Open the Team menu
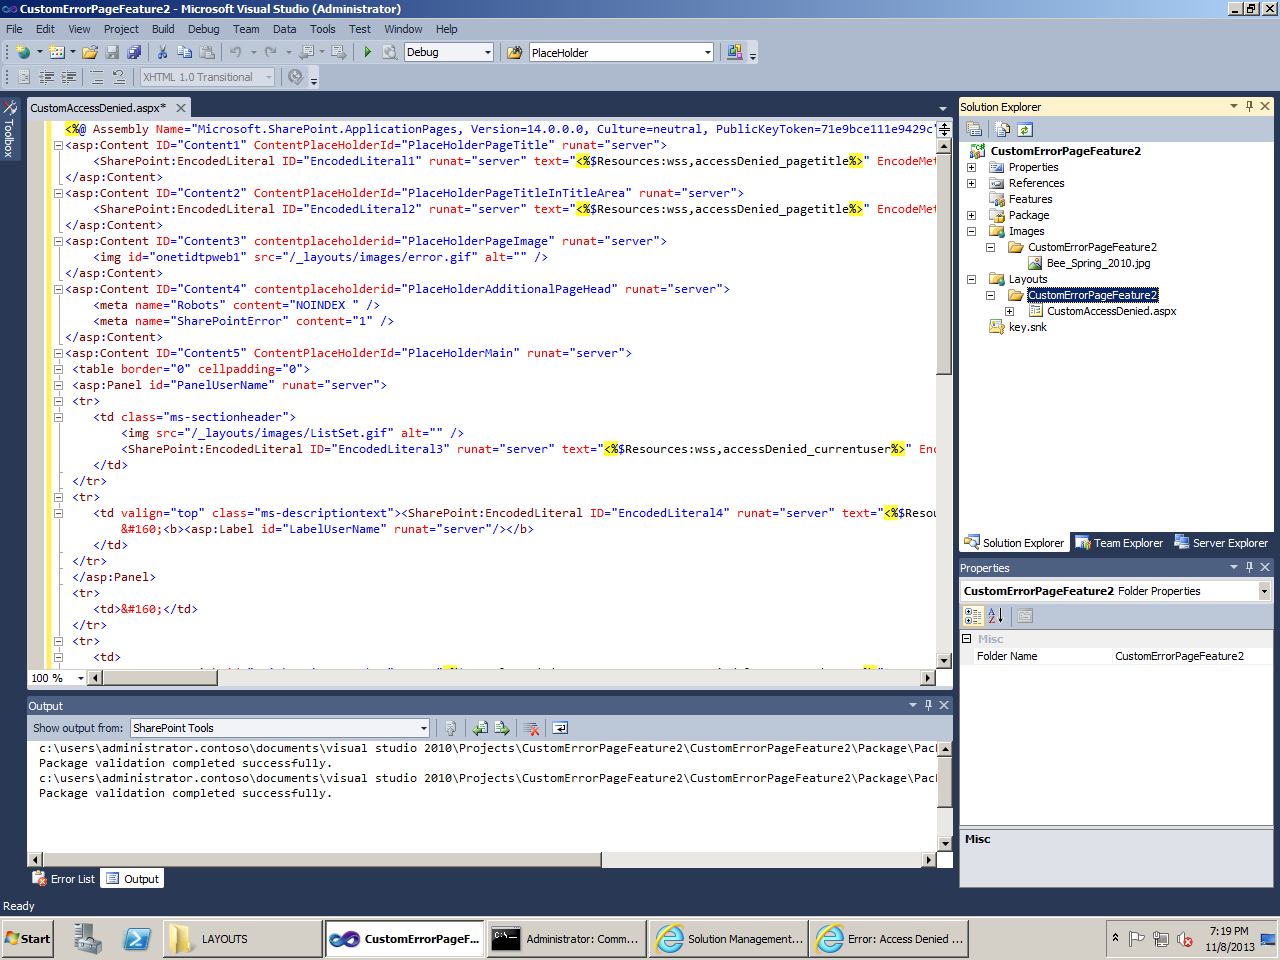The image size is (1280, 960). [246, 29]
